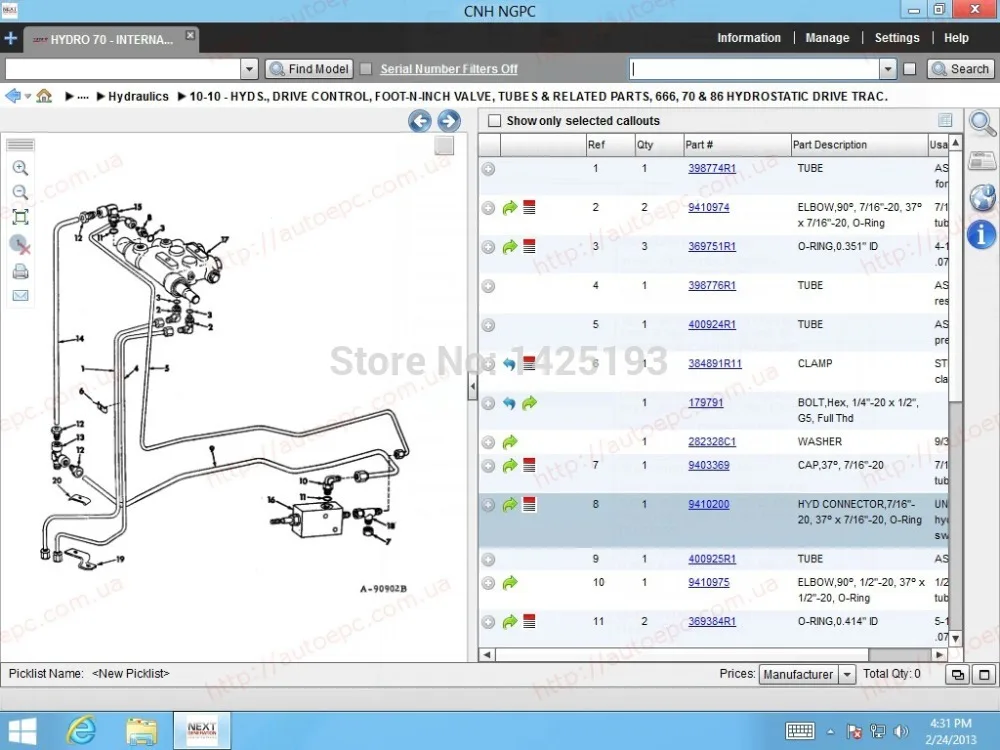1000x750 pixels.
Task: Open the magnifier search side panel
Action: pos(982,123)
